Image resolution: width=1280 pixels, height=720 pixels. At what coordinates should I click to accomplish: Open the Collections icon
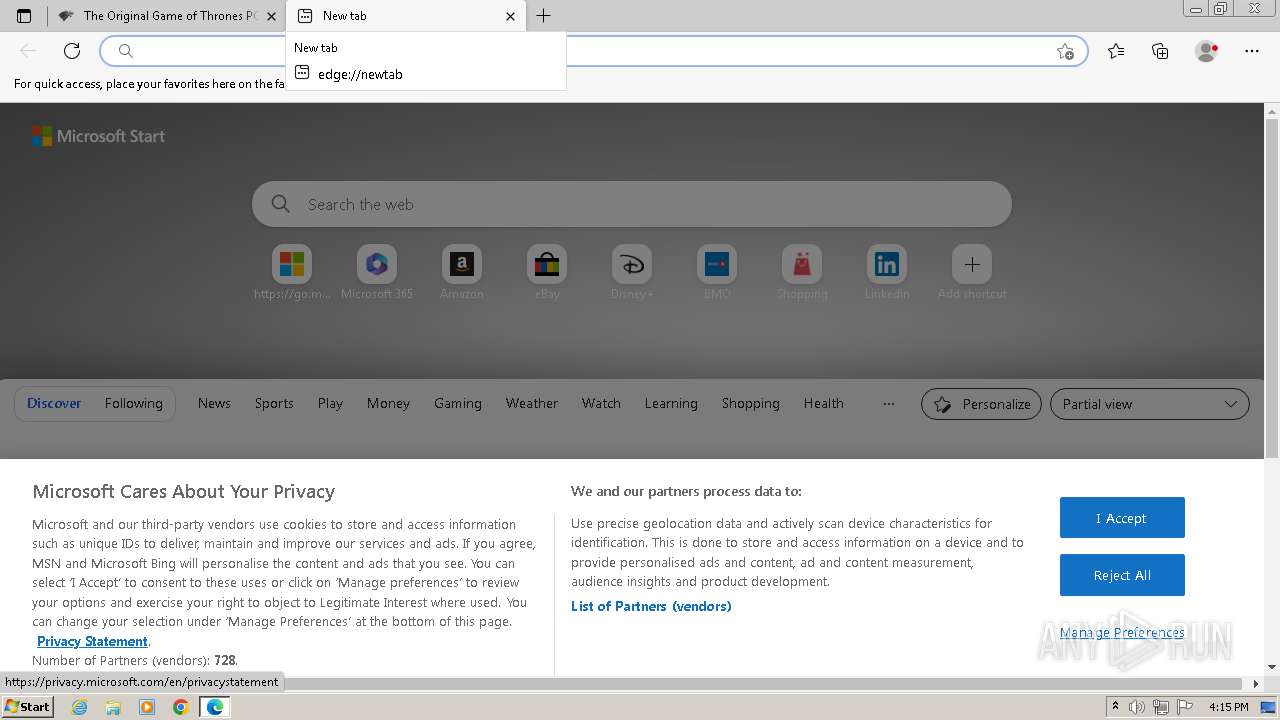[1160, 51]
